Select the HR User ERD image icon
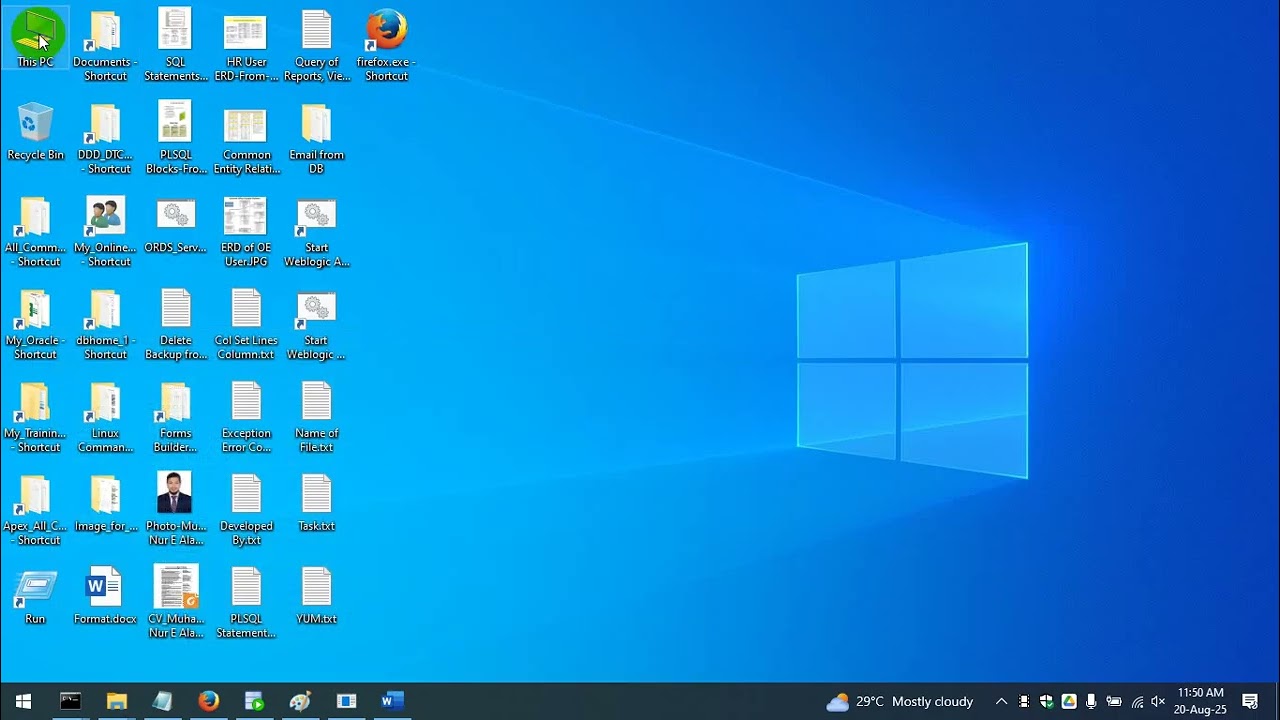 tap(246, 46)
